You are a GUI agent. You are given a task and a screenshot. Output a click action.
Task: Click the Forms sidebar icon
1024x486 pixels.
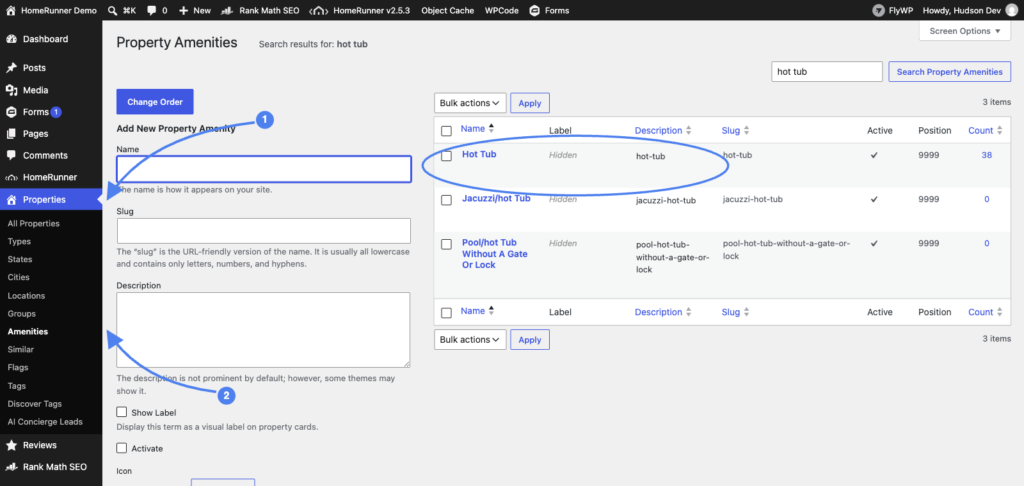(x=11, y=112)
